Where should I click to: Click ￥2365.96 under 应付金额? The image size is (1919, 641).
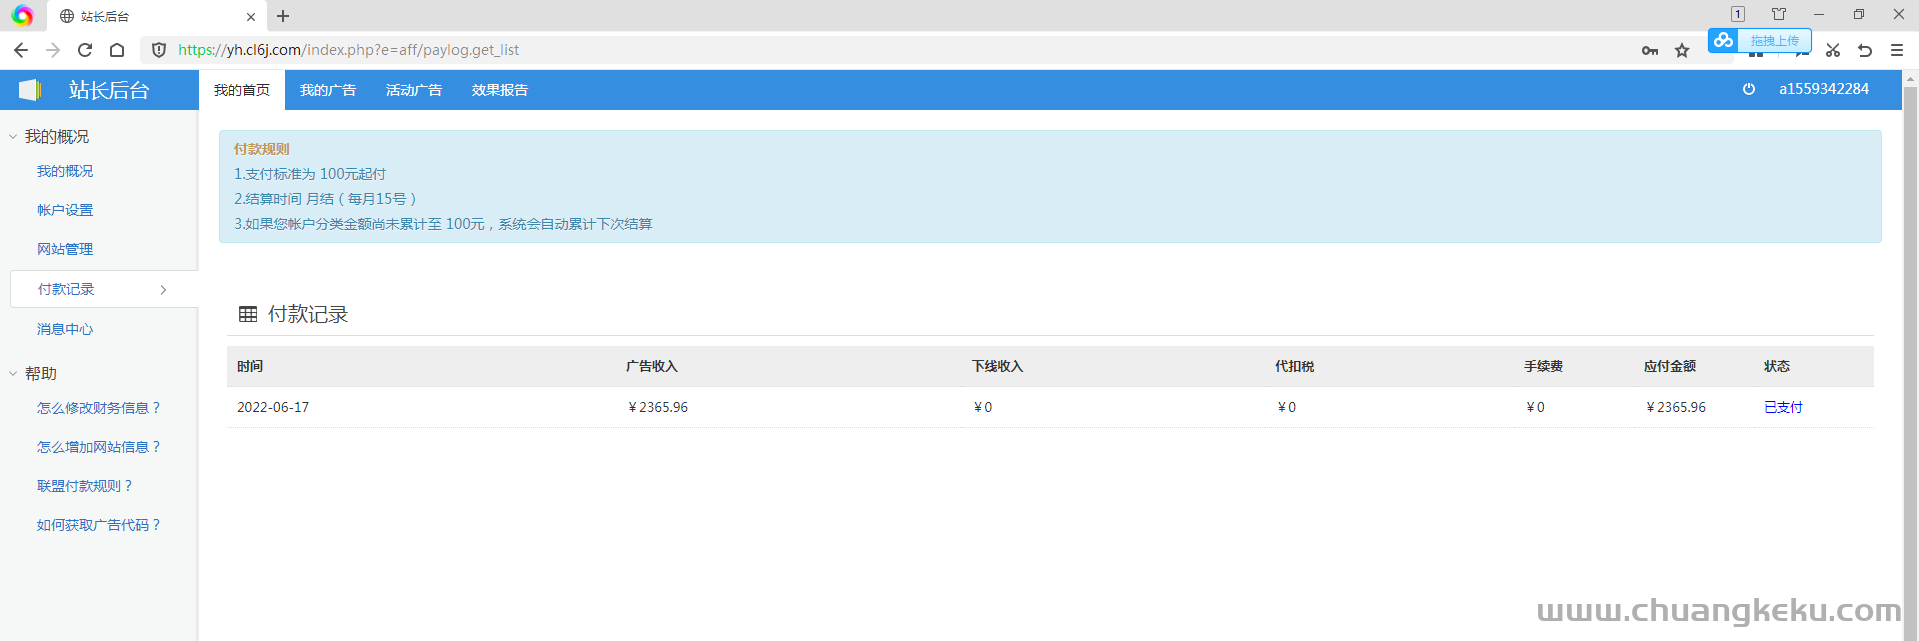pyautogui.click(x=1676, y=407)
